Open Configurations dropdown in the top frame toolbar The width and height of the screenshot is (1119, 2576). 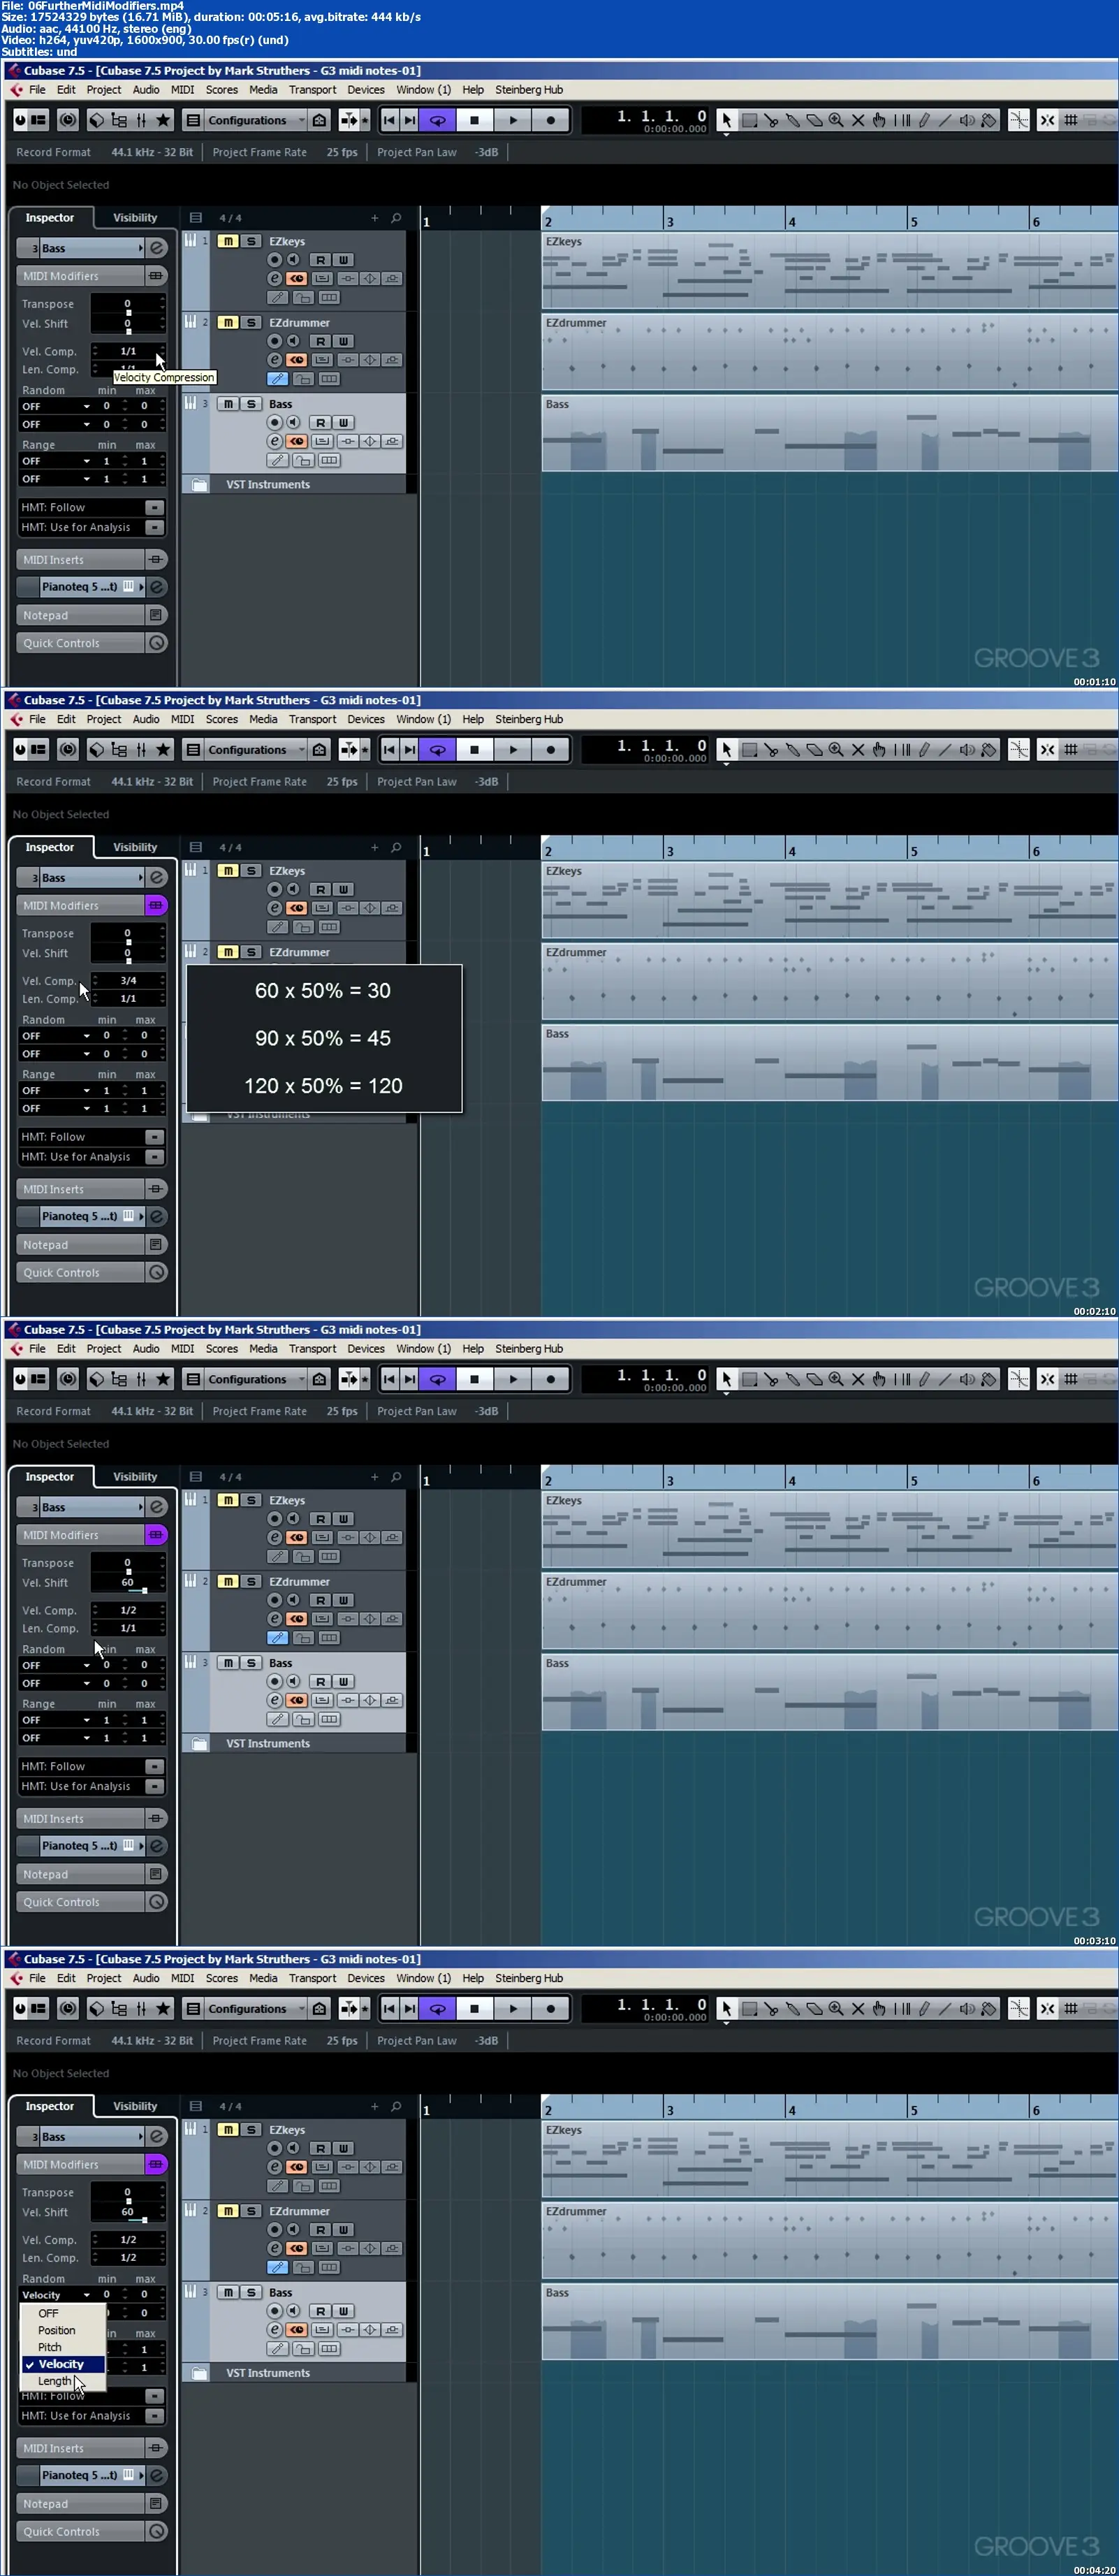tap(255, 120)
